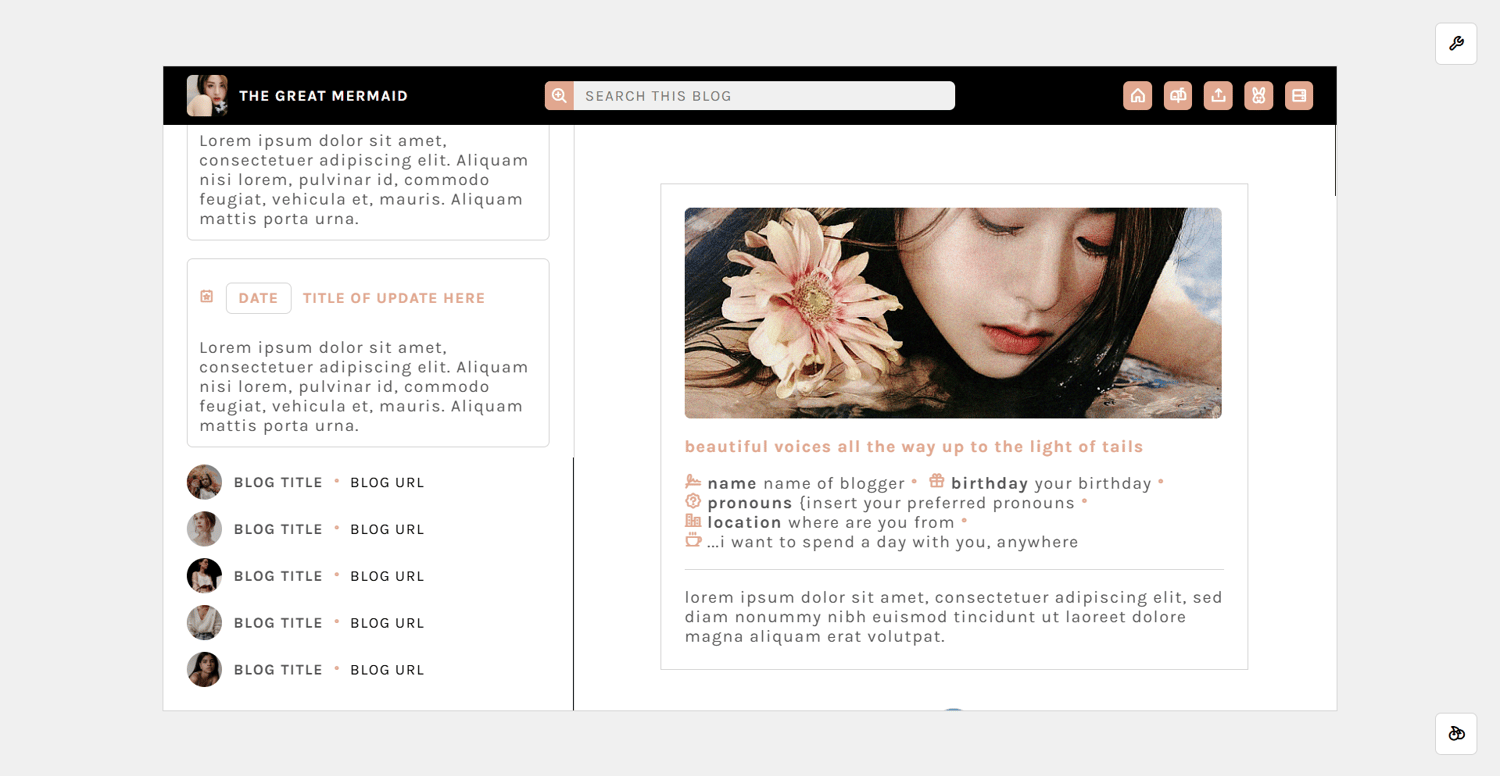The height and width of the screenshot is (776, 1500).
Task: Open the last BLOG URL link
Action: (x=387, y=670)
